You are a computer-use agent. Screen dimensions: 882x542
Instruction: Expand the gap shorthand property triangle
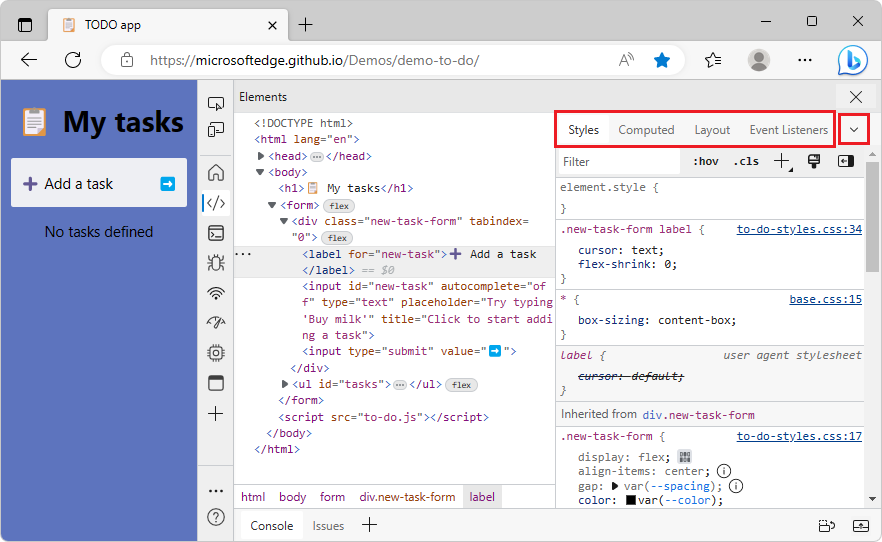coord(615,486)
